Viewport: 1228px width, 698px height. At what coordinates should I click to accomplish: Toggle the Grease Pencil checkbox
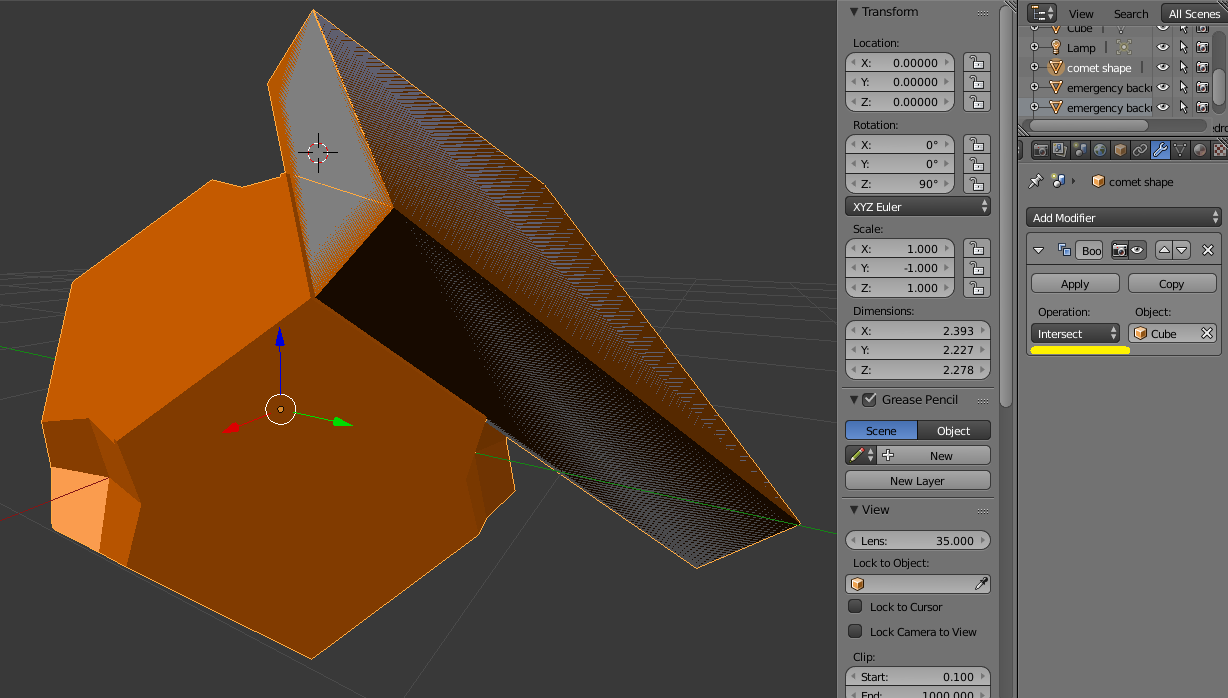tap(869, 399)
